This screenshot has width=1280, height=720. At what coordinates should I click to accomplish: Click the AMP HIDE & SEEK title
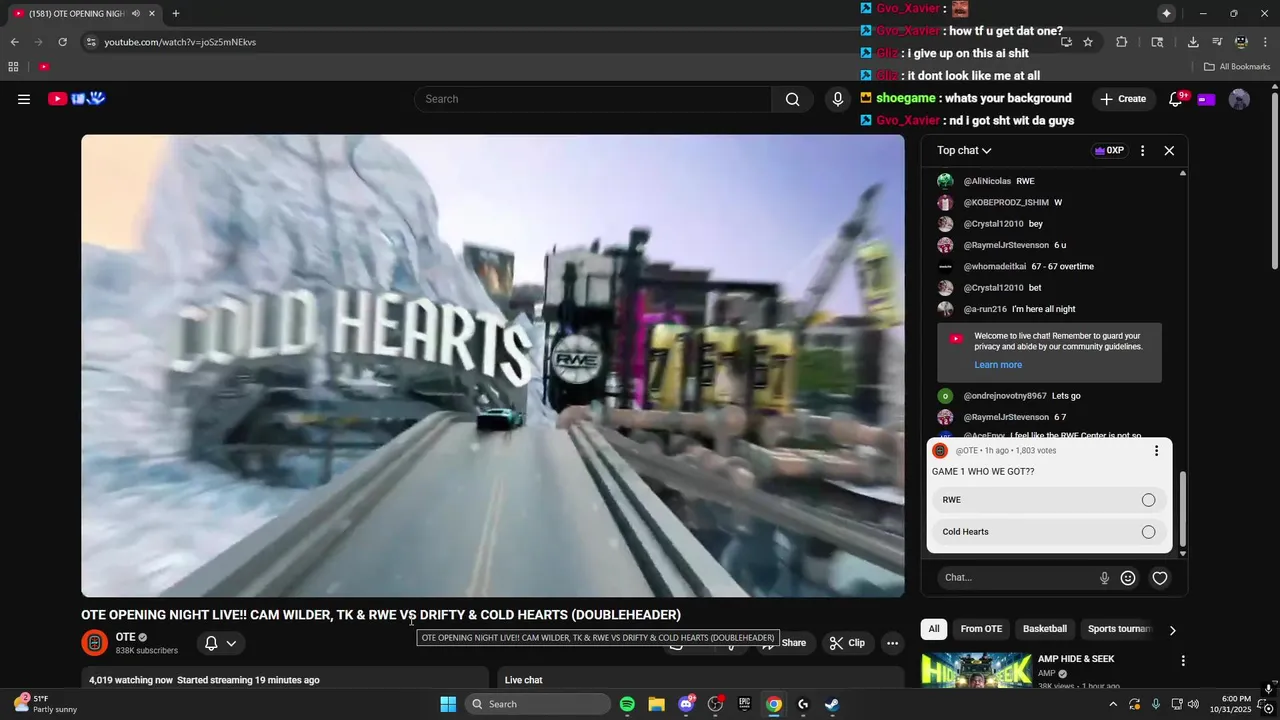point(1076,659)
